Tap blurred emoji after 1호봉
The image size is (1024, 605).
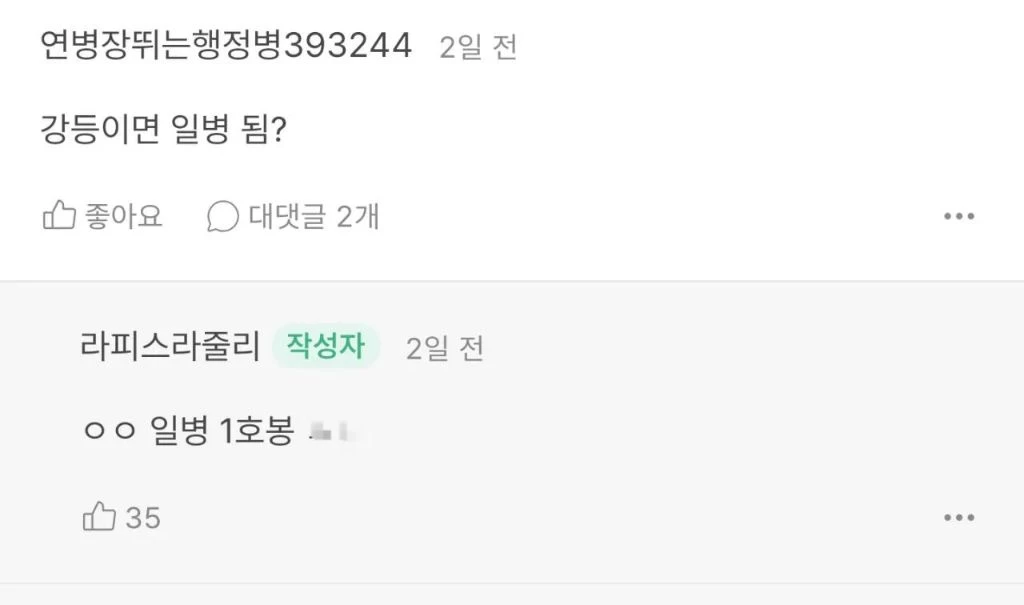pos(338,432)
